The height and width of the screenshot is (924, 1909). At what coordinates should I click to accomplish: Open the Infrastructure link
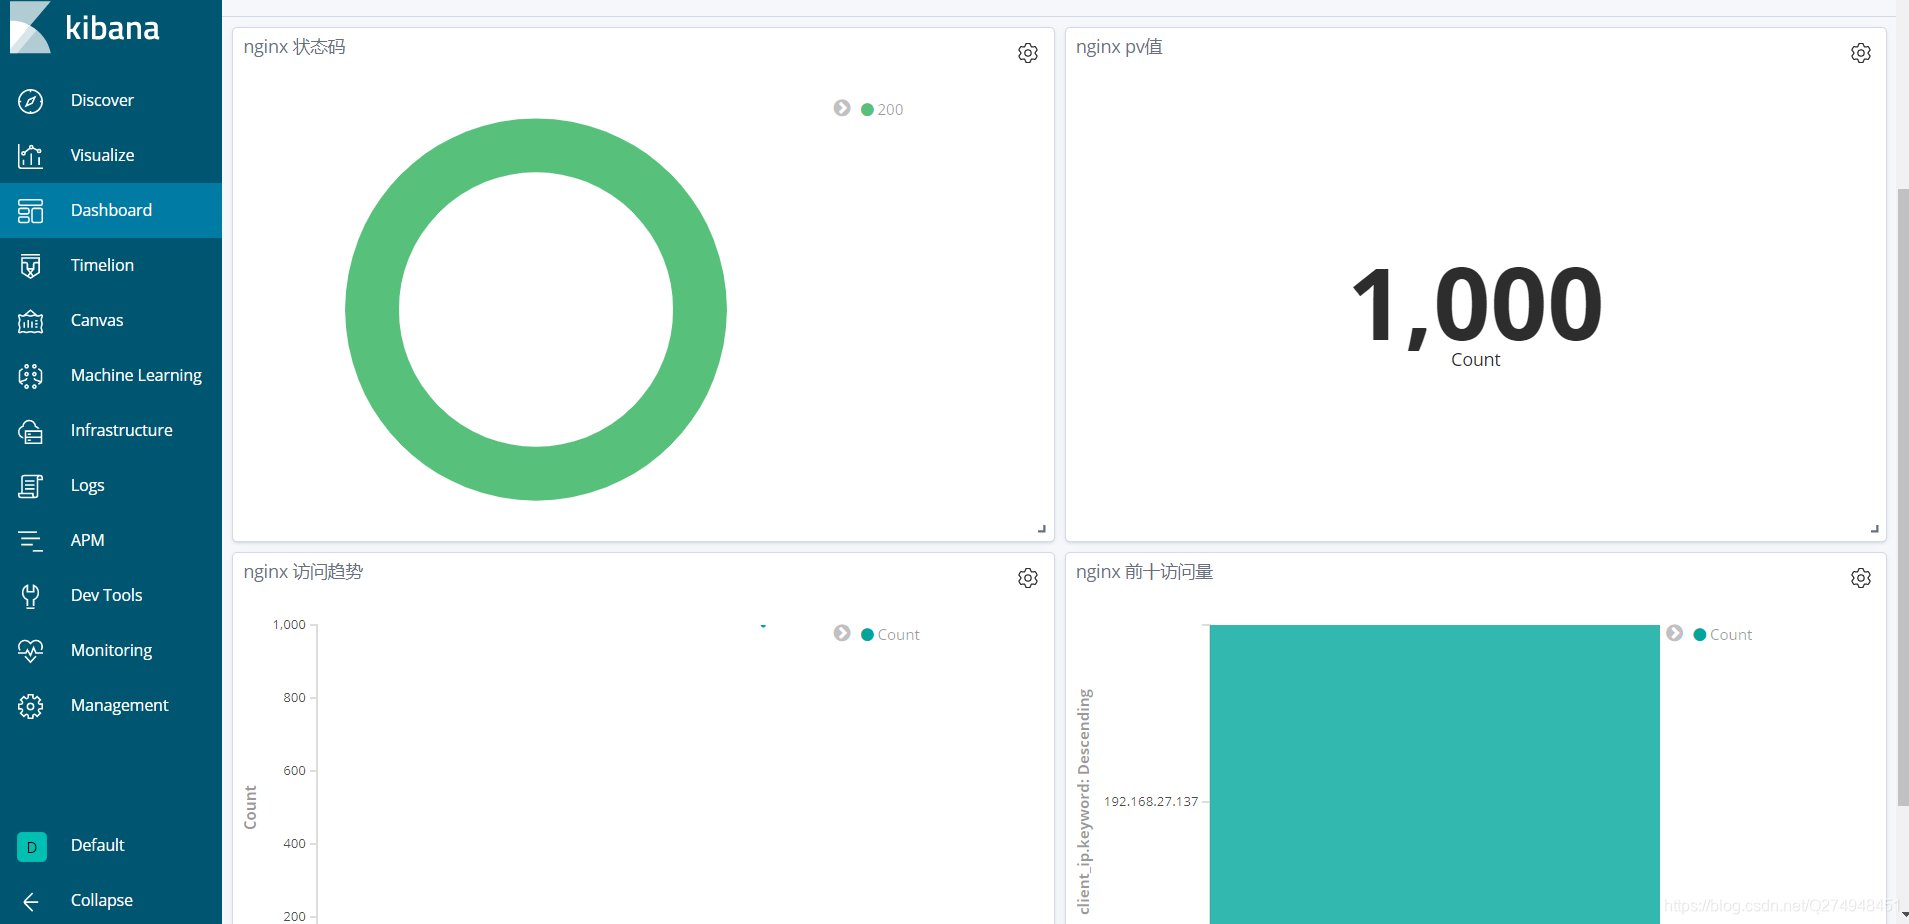[x=121, y=430]
